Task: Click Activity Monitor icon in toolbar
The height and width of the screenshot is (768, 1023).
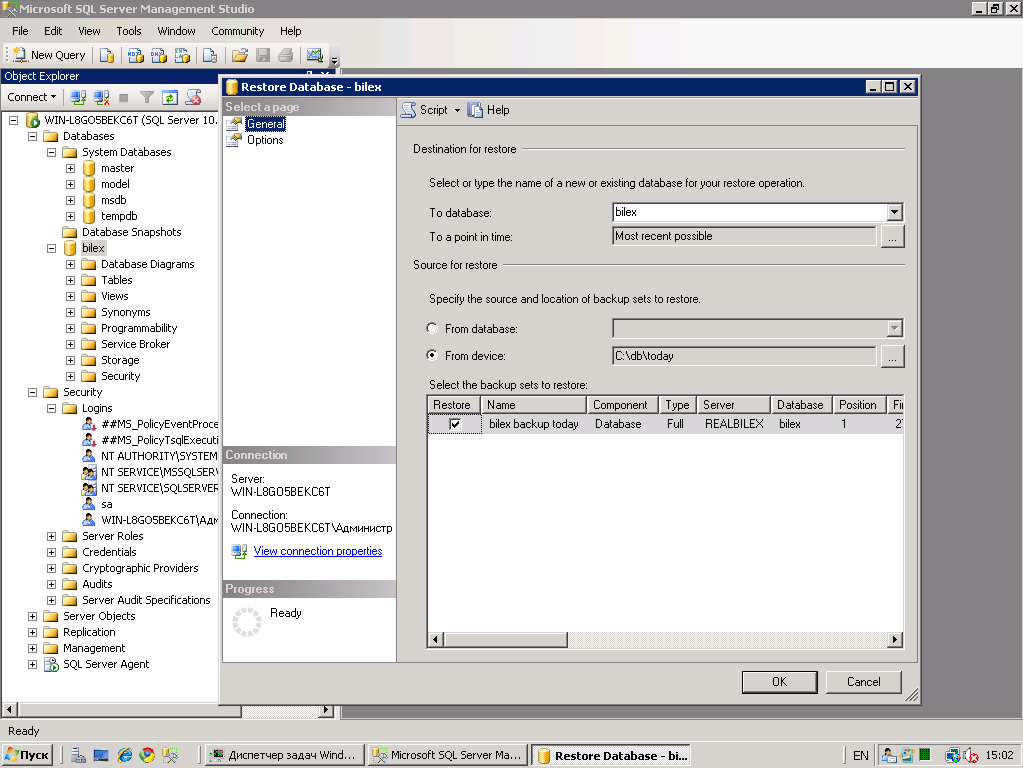Action: pyautogui.click(x=315, y=55)
